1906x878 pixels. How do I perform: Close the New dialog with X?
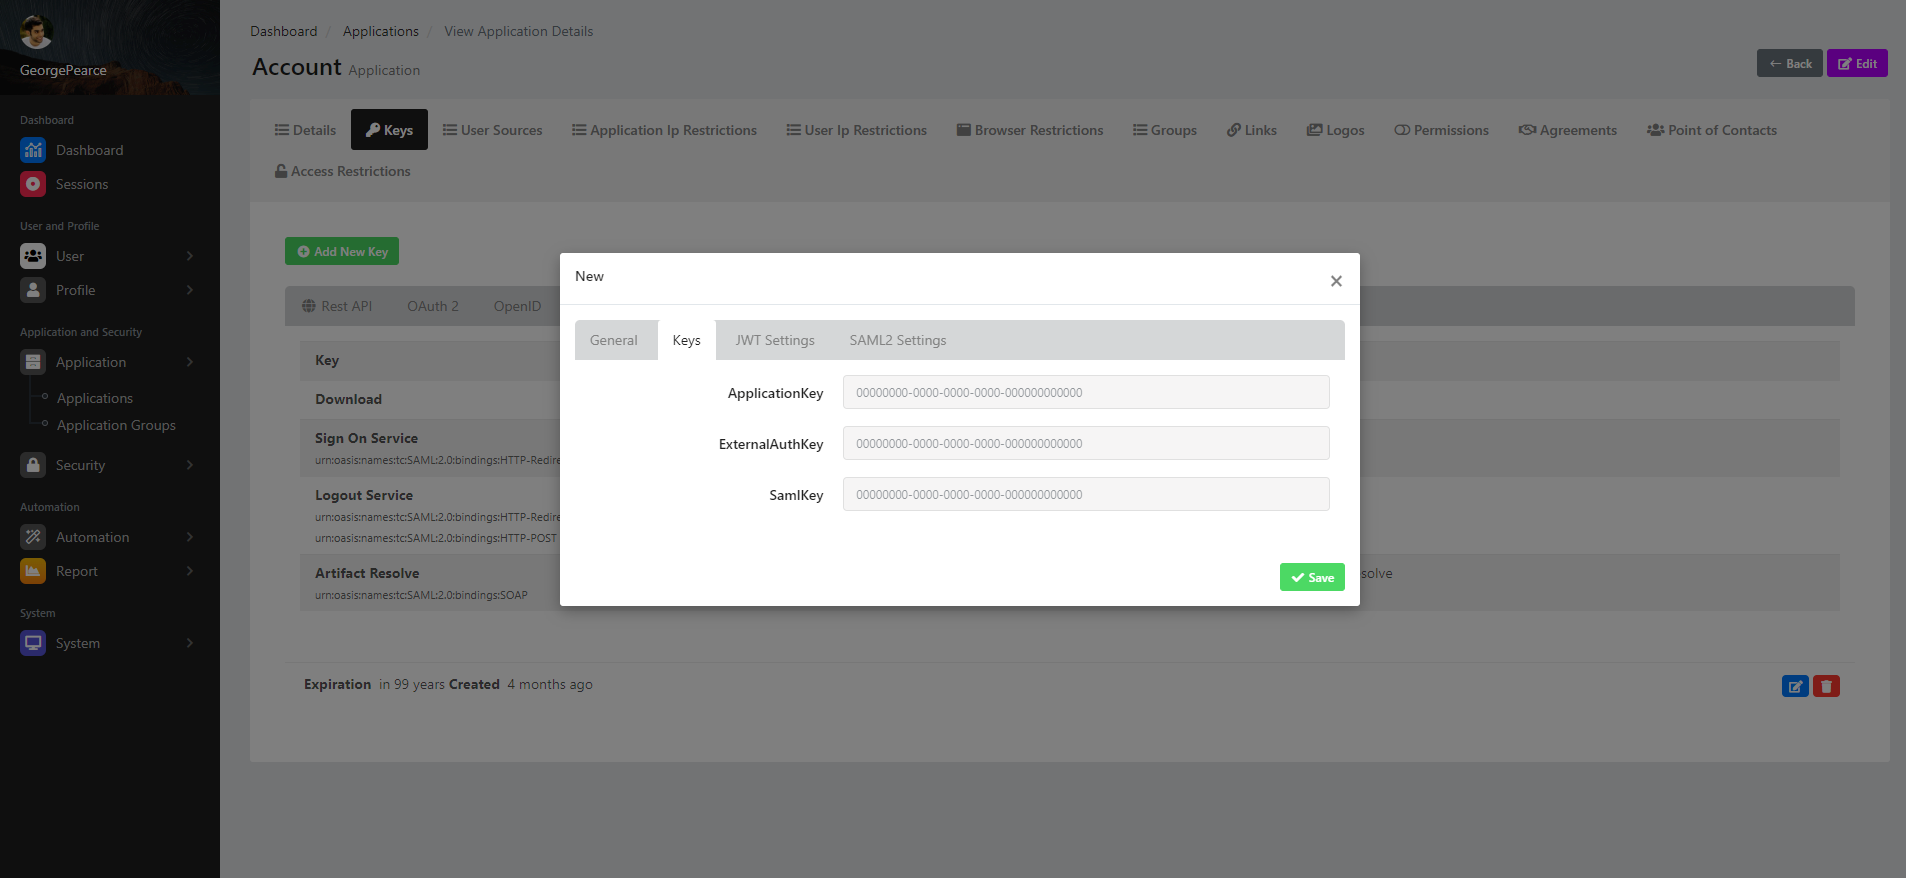coord(1336,281)
